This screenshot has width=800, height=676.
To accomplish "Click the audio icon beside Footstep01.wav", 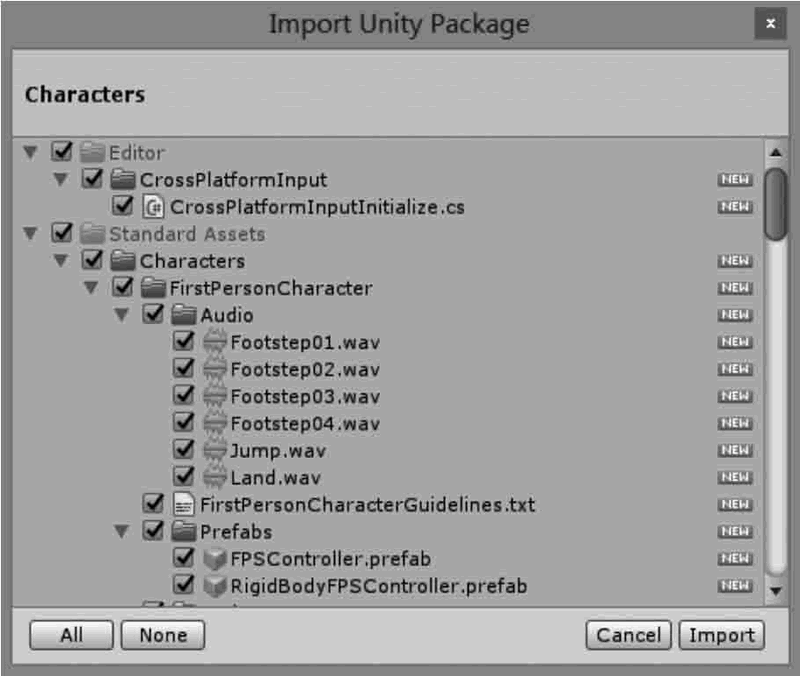I will click(x=216, y=342).
